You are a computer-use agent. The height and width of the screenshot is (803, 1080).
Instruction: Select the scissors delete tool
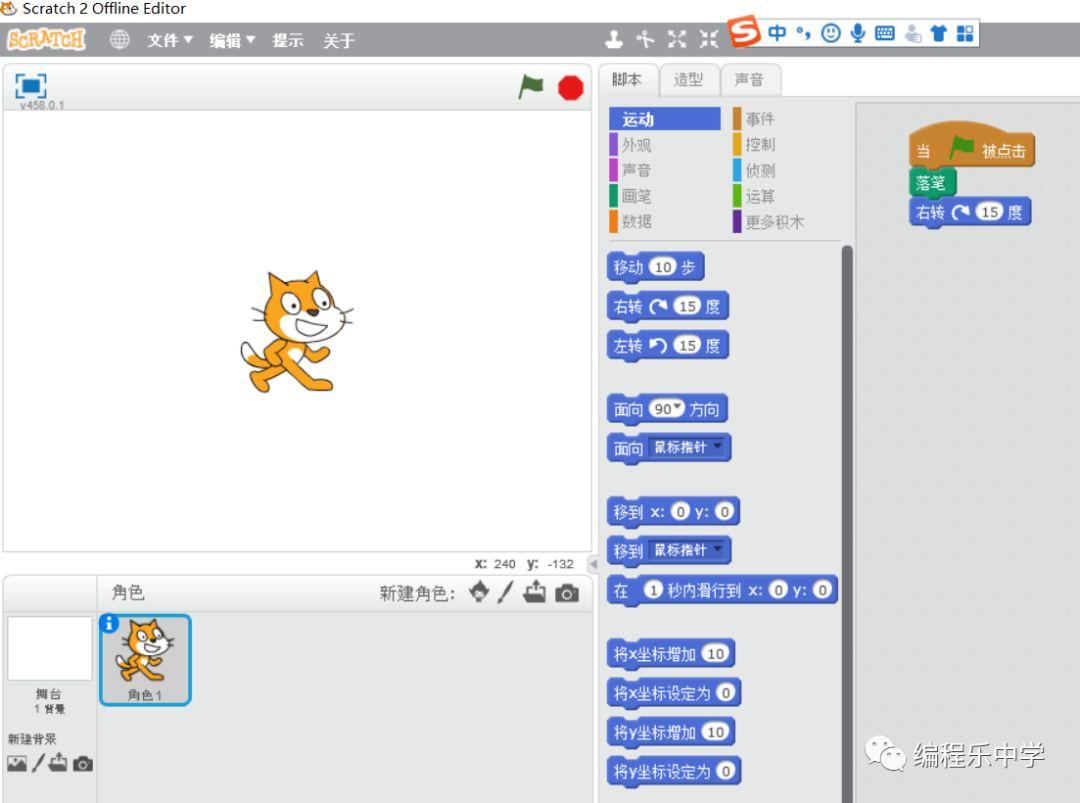point(645,39)
